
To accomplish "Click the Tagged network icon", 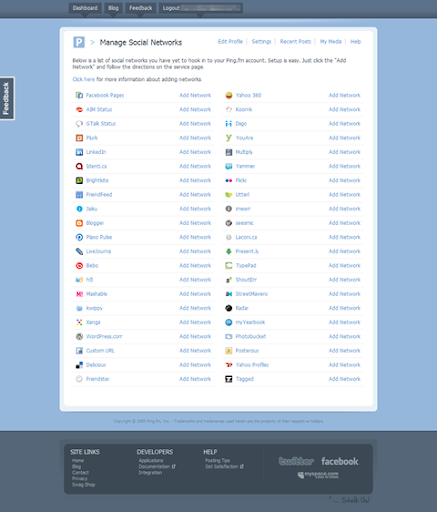I will point(229,379).
